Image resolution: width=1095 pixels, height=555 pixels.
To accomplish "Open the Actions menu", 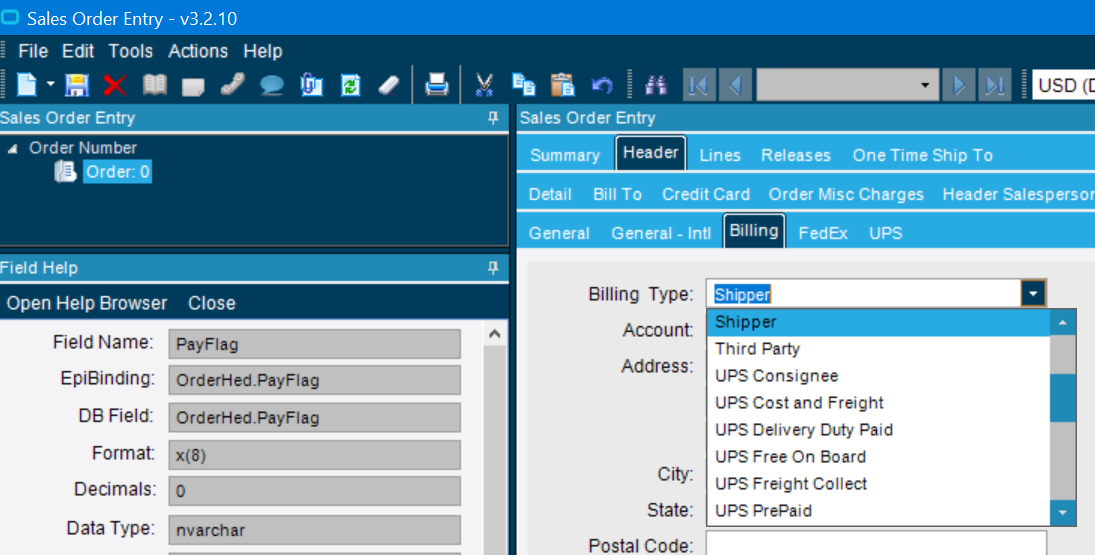I will [198, 51].
